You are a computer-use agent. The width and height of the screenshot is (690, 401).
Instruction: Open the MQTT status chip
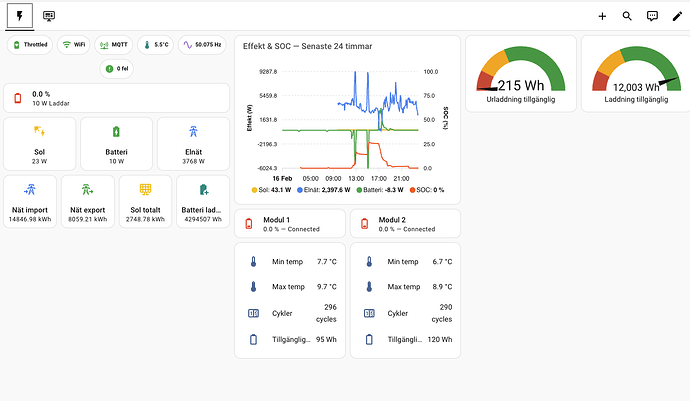114,45
